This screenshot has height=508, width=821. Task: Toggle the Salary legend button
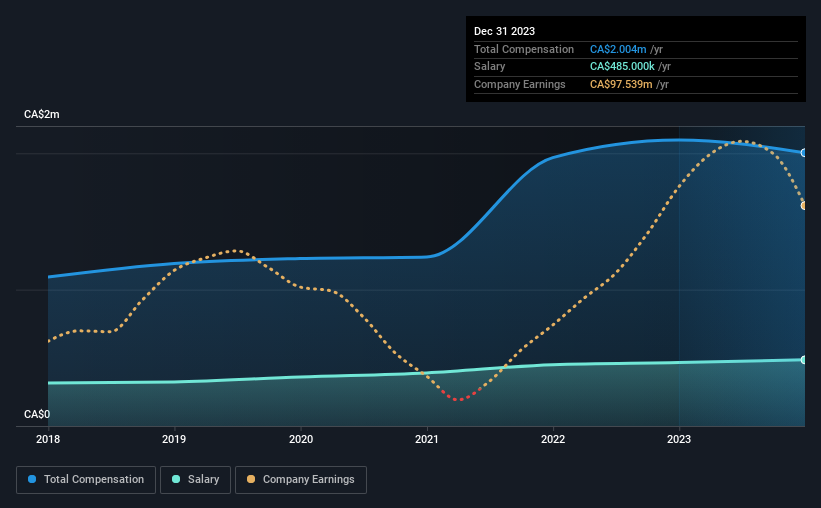(195, 480)
